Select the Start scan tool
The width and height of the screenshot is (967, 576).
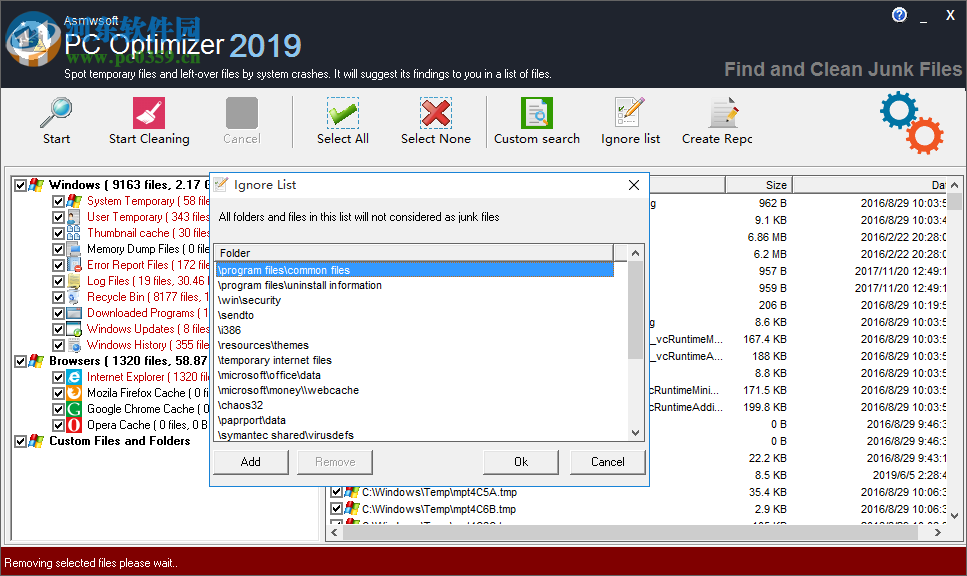pyautogui.click(x=56, y=120)
